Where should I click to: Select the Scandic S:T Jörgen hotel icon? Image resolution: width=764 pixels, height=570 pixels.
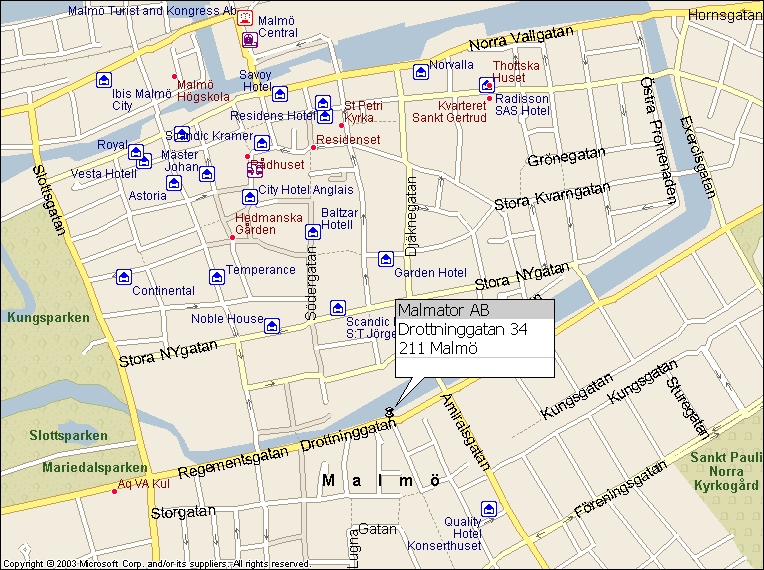[338, 308]
